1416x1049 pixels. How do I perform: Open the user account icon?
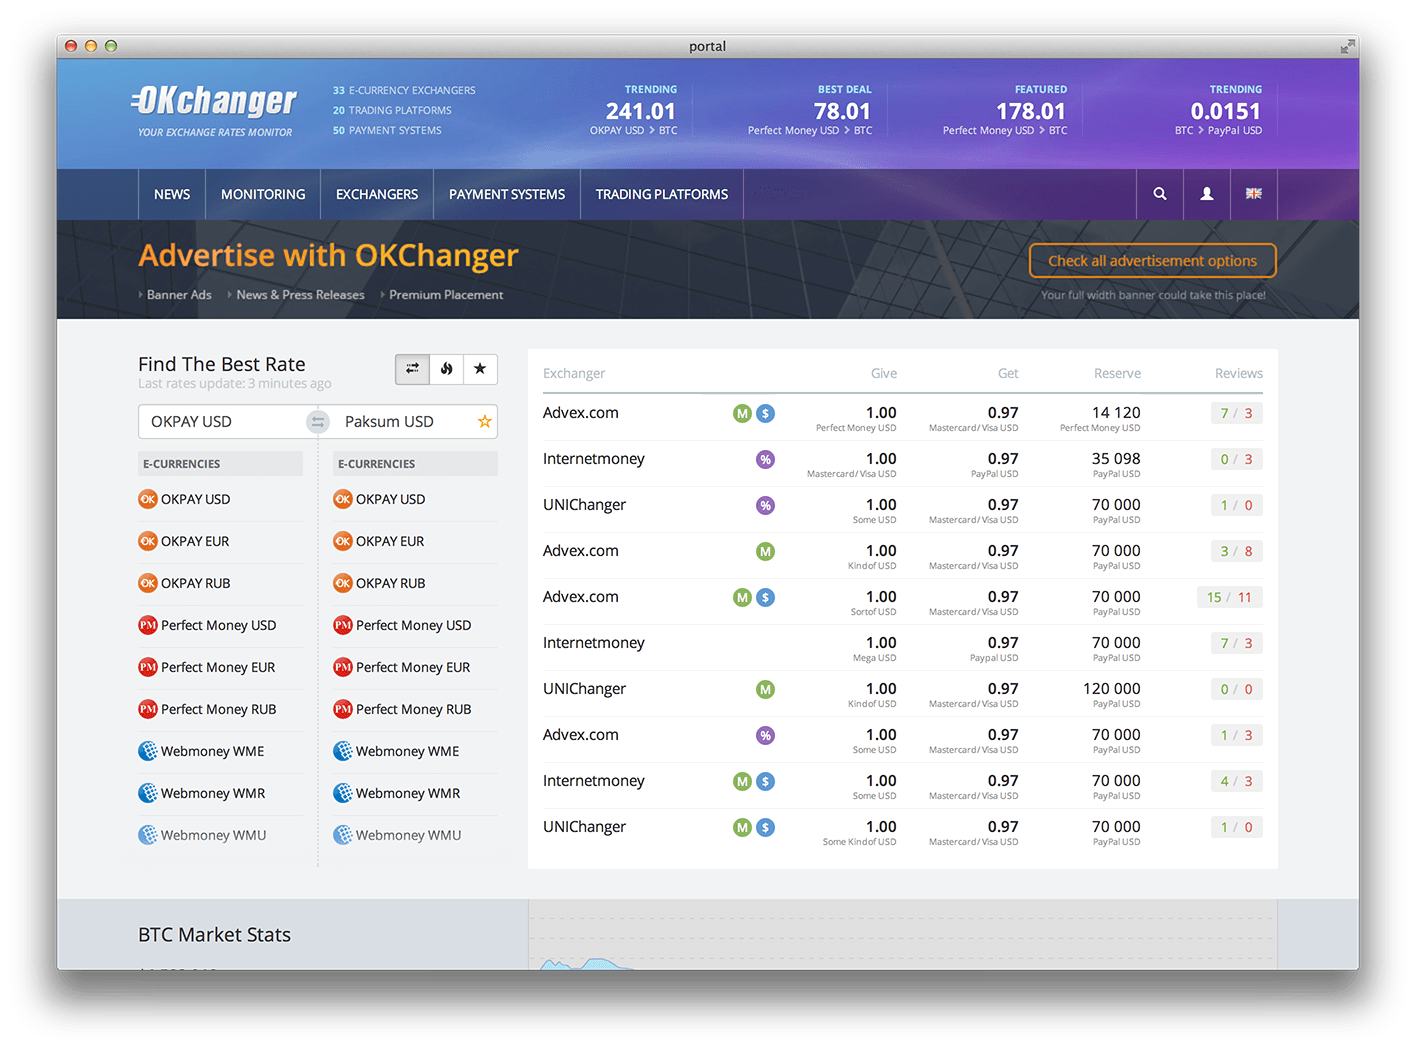pos(1207,194)
